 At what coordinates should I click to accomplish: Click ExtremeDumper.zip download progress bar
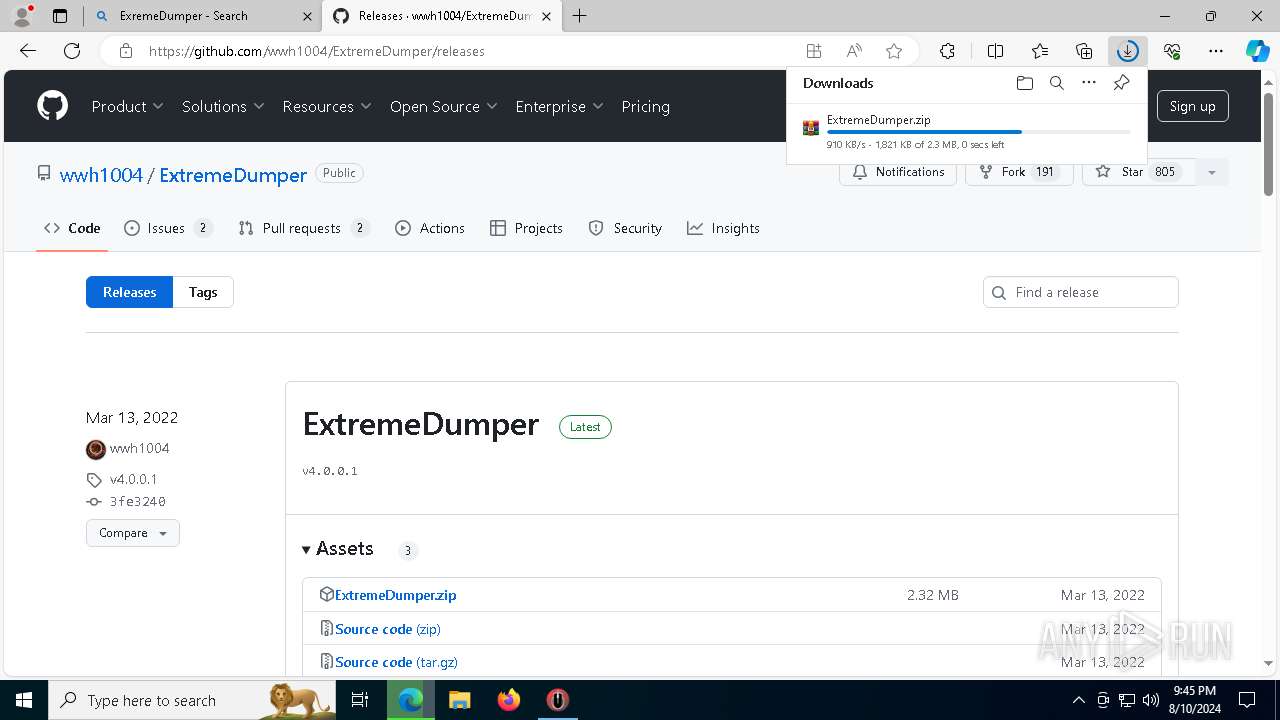(978, 132)
